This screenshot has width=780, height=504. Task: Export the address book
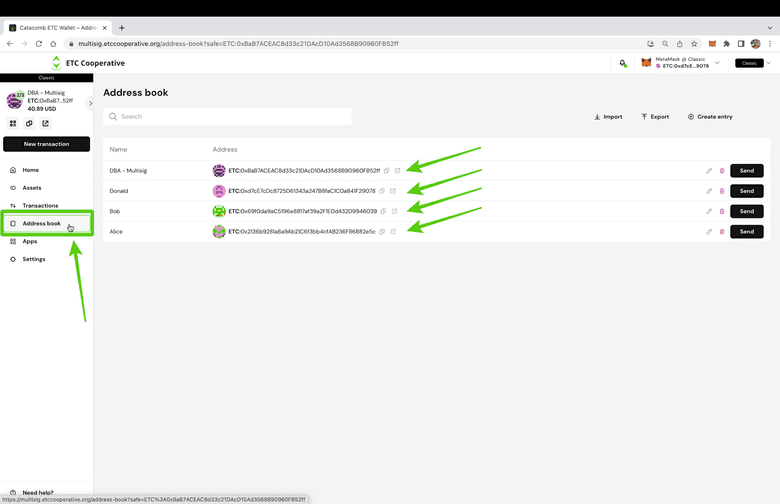click(x=655, y=117)
